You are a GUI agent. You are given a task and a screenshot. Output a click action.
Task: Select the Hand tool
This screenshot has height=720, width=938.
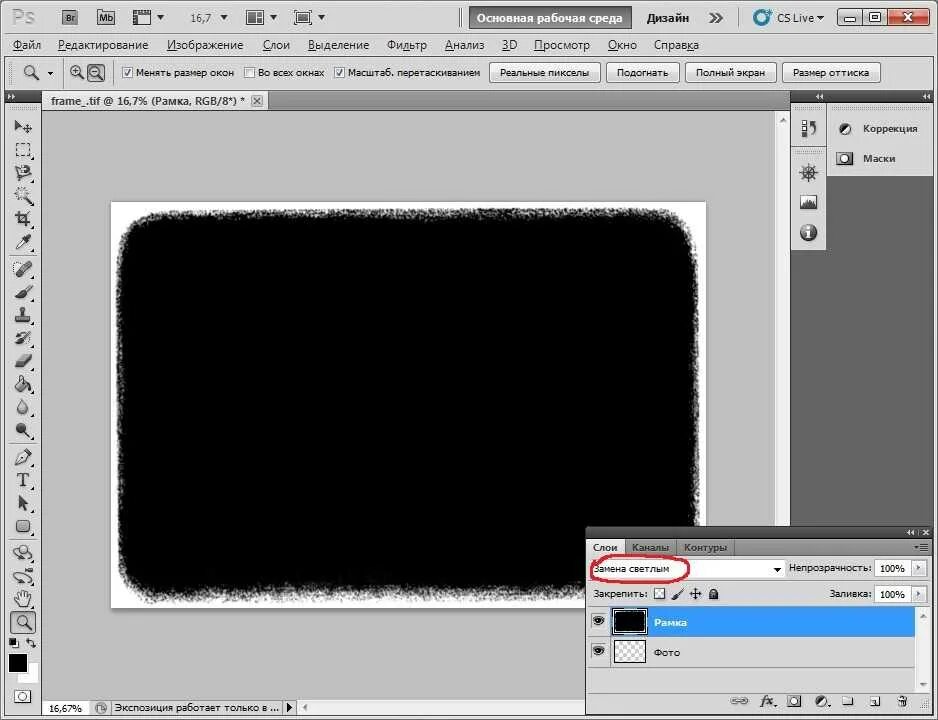(23, 599)
